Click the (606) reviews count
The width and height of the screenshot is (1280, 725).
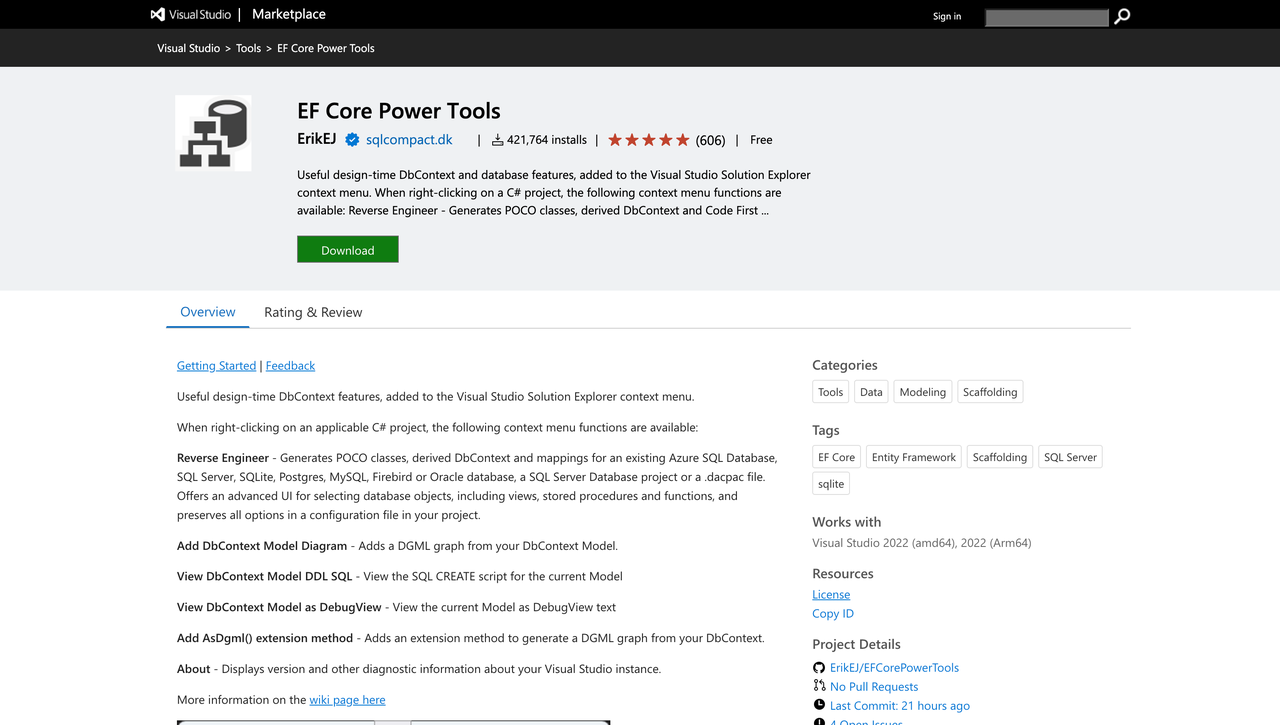click(x=710, y=140)
